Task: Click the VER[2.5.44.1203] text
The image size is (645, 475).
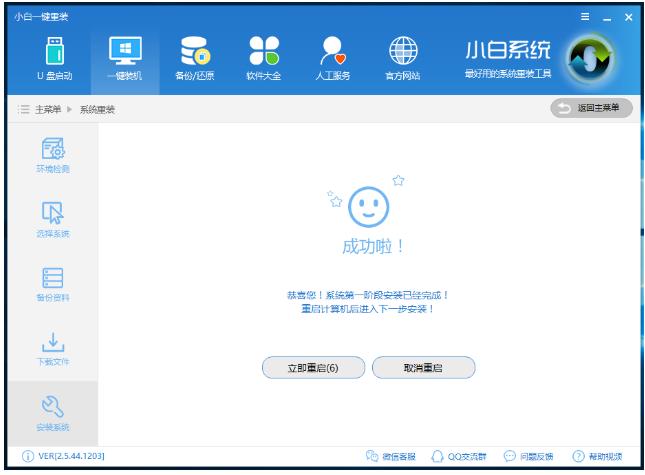Action: pyautogui.click(x=72, y=456)
